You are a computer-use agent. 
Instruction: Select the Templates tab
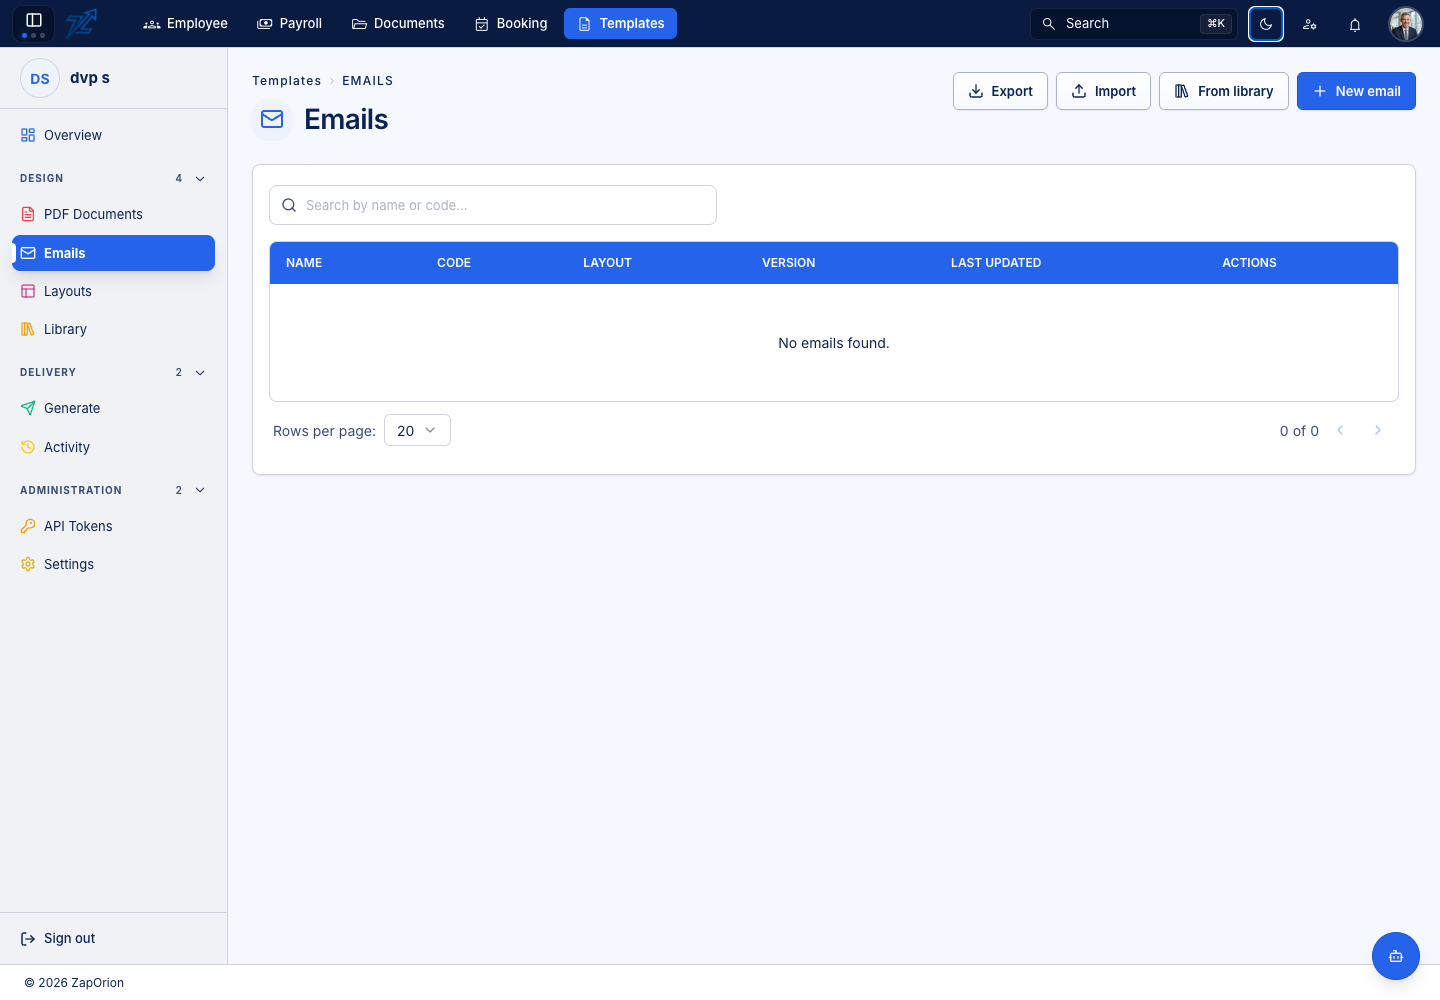620,23
